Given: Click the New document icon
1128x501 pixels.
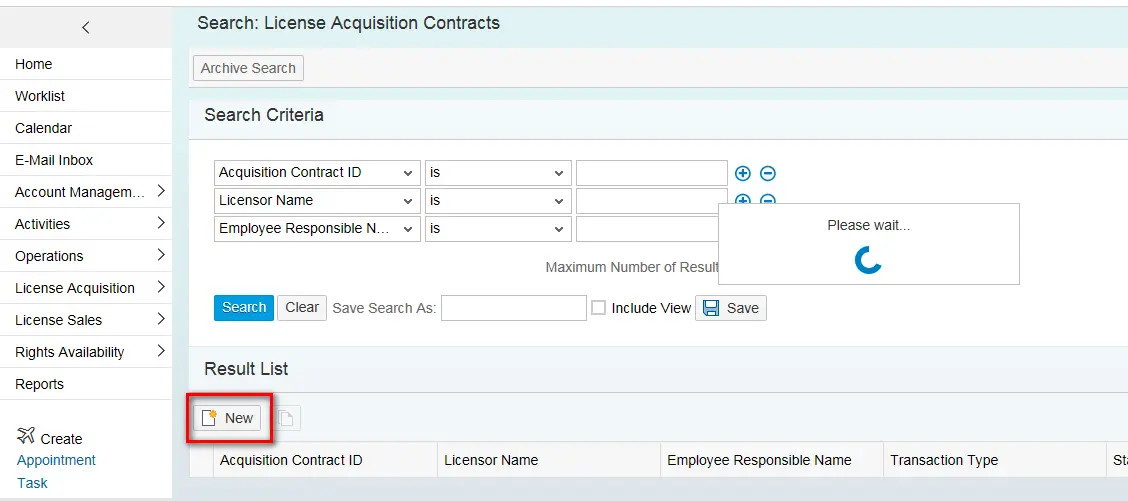Looking at the screenshot, I should pyautogui.click(x=210, y=418).
